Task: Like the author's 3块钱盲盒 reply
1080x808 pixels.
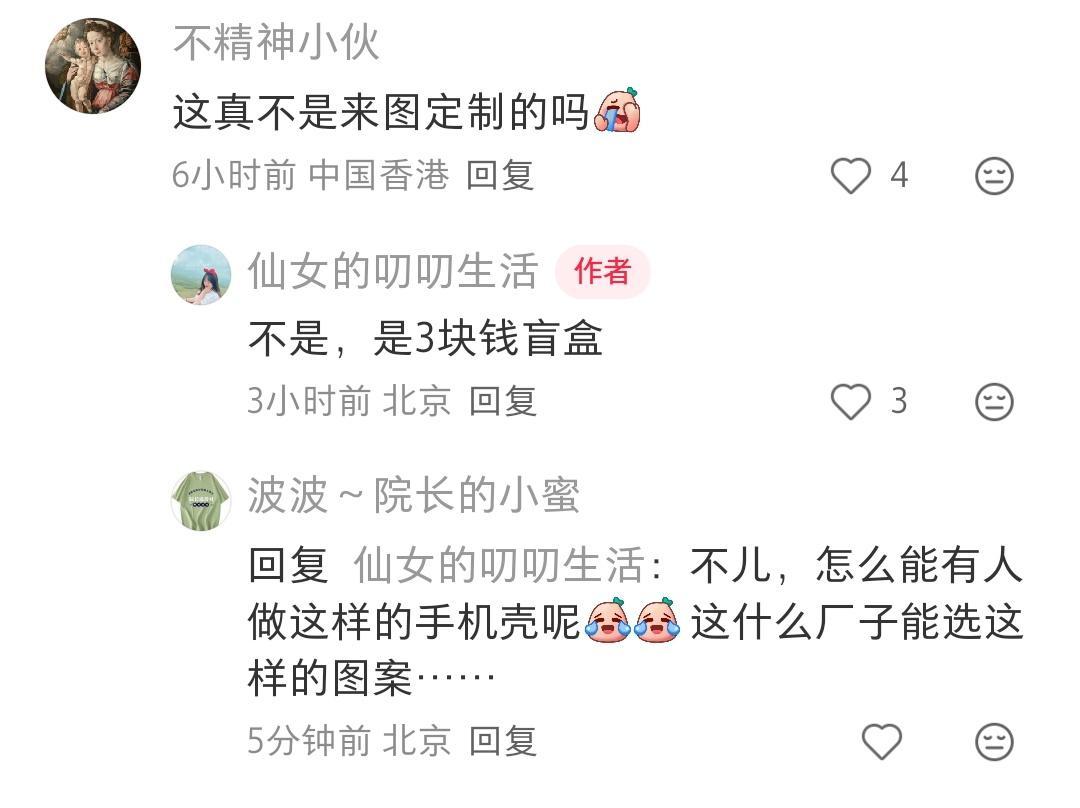Action: pos(850,401)
